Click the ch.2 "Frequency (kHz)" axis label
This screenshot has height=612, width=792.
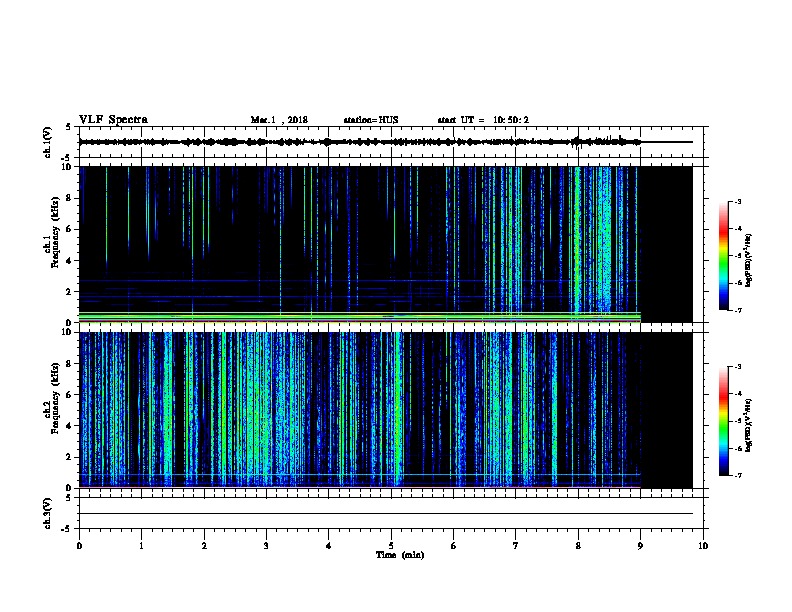point(55,398)
